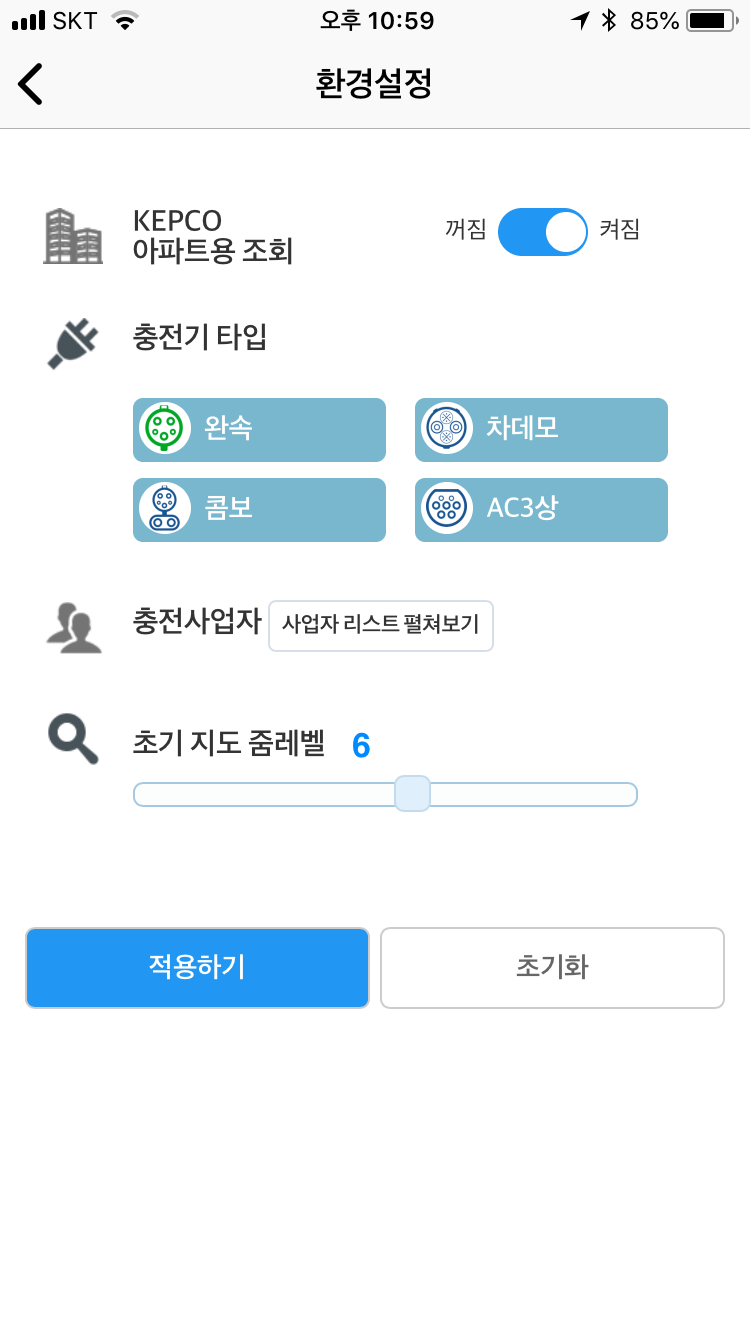Tap the green 완속 connector icon

(165, 429)
